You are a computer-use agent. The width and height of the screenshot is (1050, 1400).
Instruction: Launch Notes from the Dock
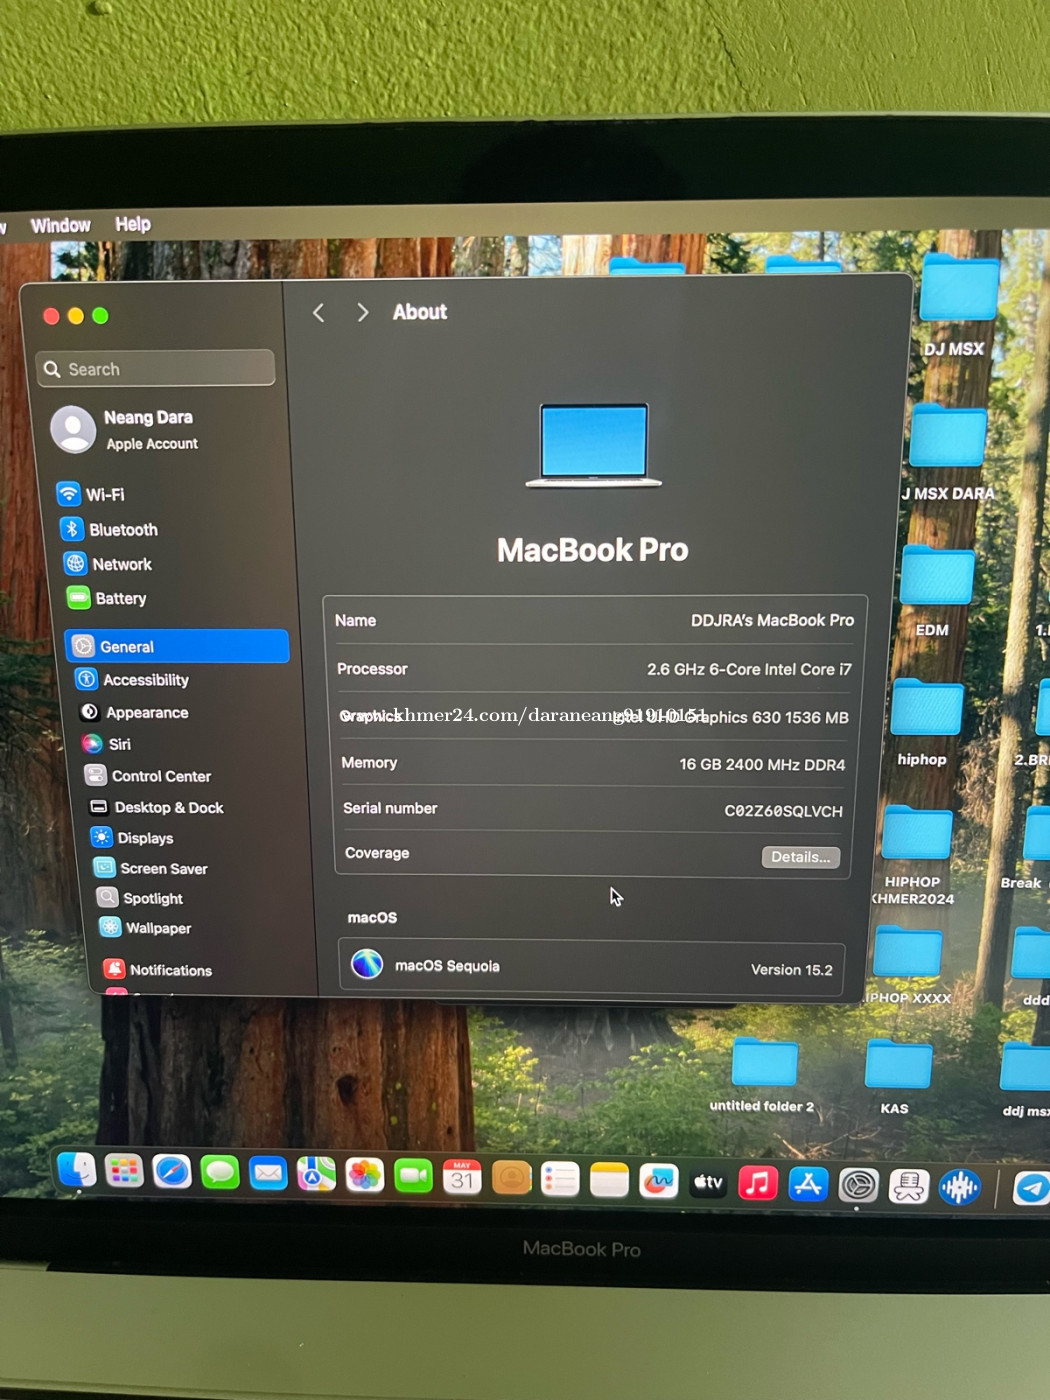pyautogui.click(x=609, y=1181)
